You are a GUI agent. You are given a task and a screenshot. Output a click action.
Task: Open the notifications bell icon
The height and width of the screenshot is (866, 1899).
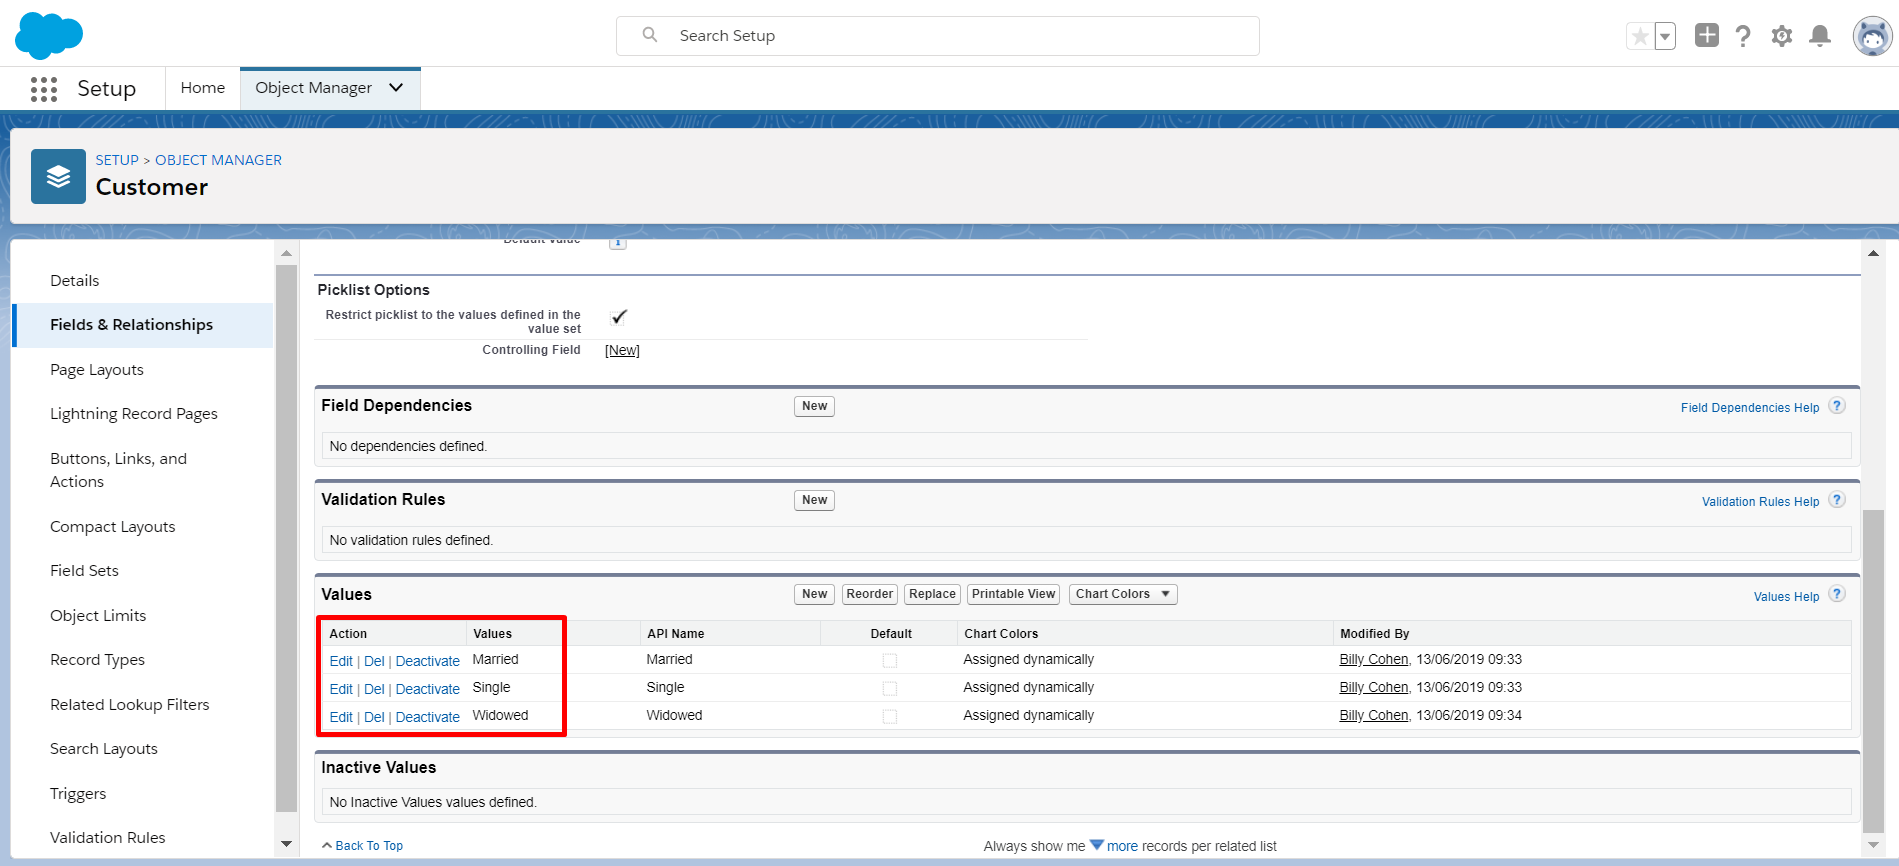[1820, 36]
